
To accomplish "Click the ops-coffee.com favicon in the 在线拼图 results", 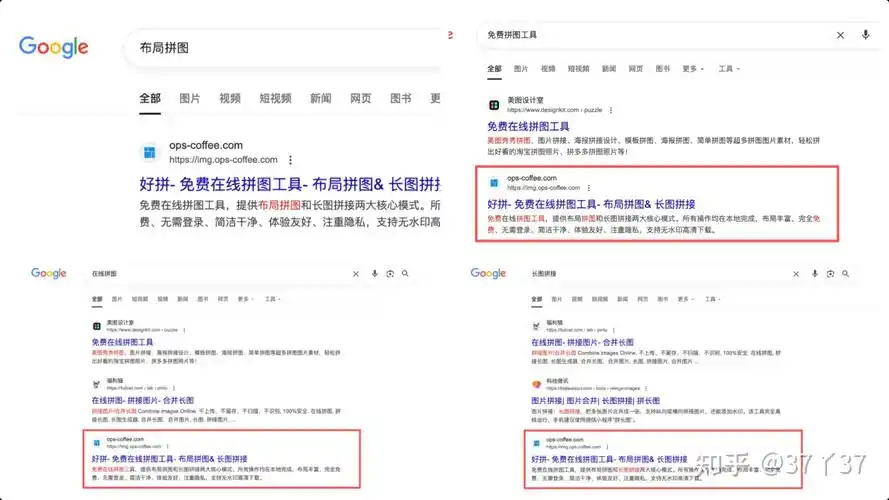I will 97,443.
